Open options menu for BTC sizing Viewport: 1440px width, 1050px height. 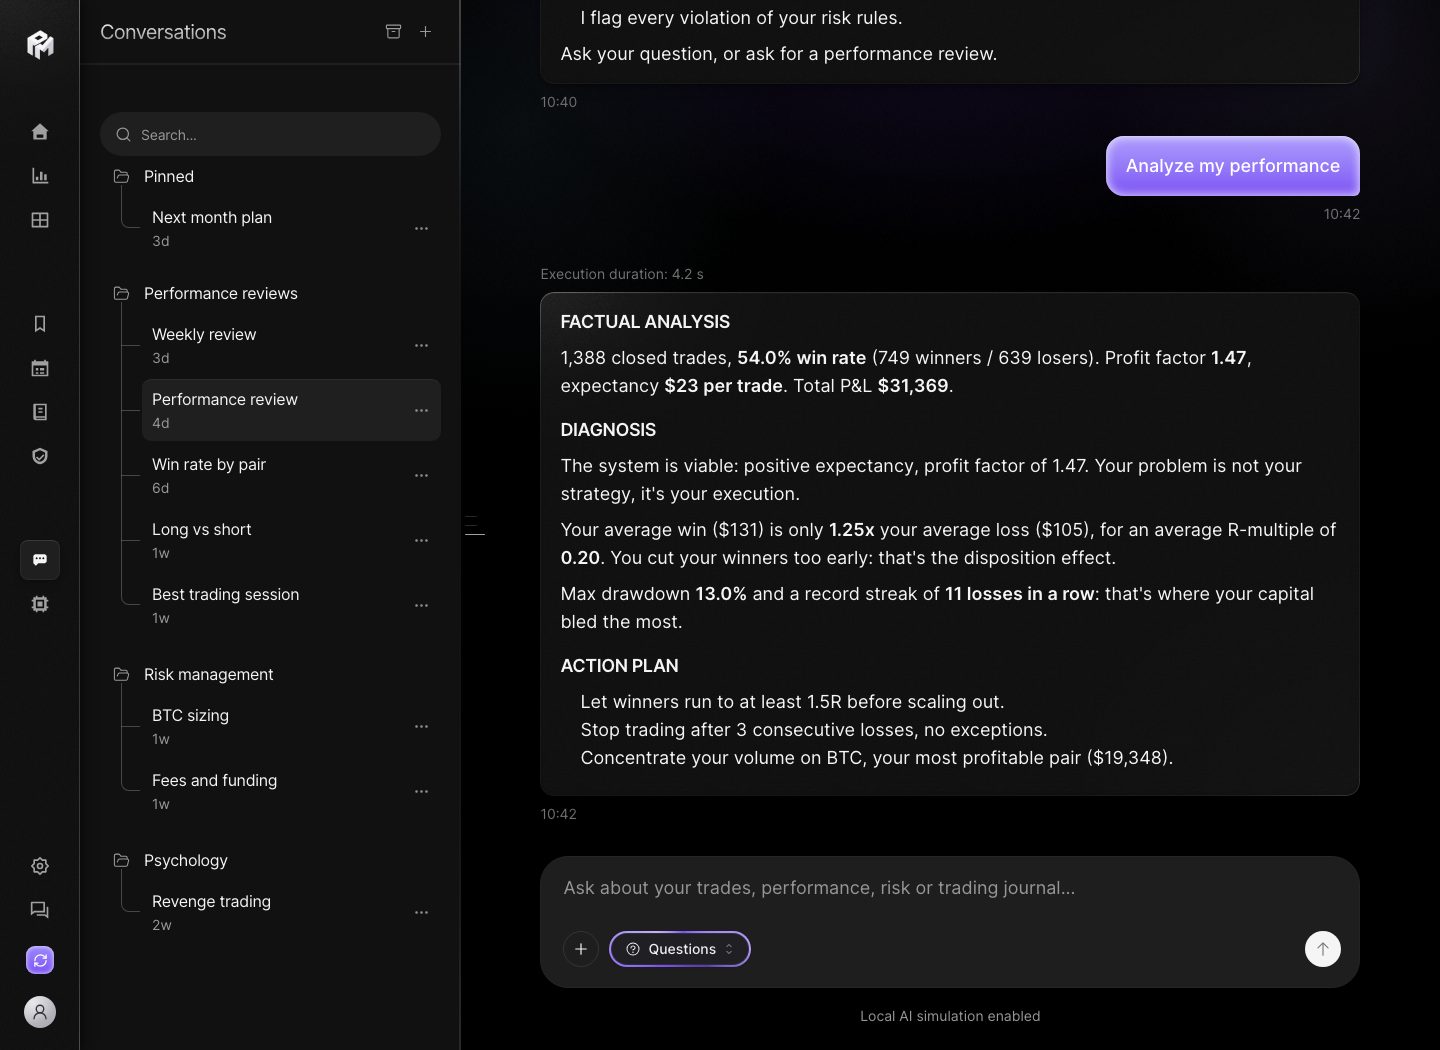(421, 726)
